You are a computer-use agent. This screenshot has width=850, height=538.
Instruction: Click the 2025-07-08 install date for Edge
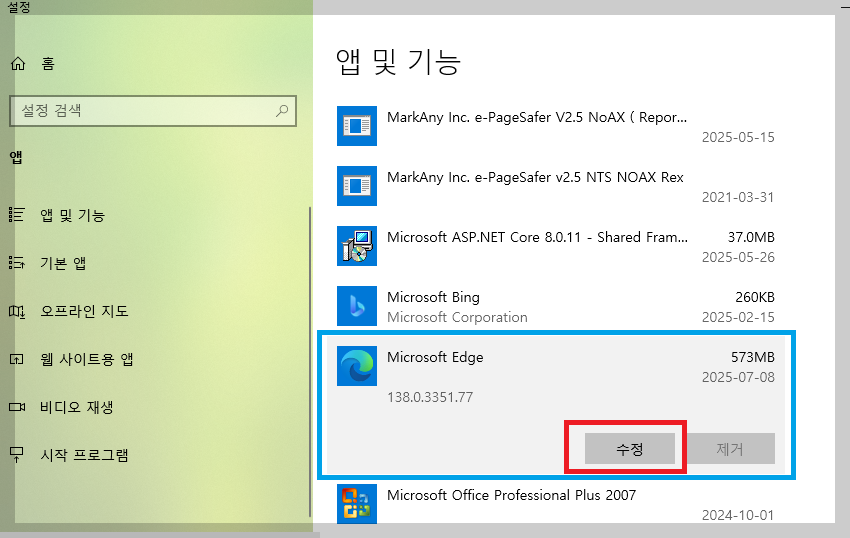pyautogui.click(x=738, y=377)
